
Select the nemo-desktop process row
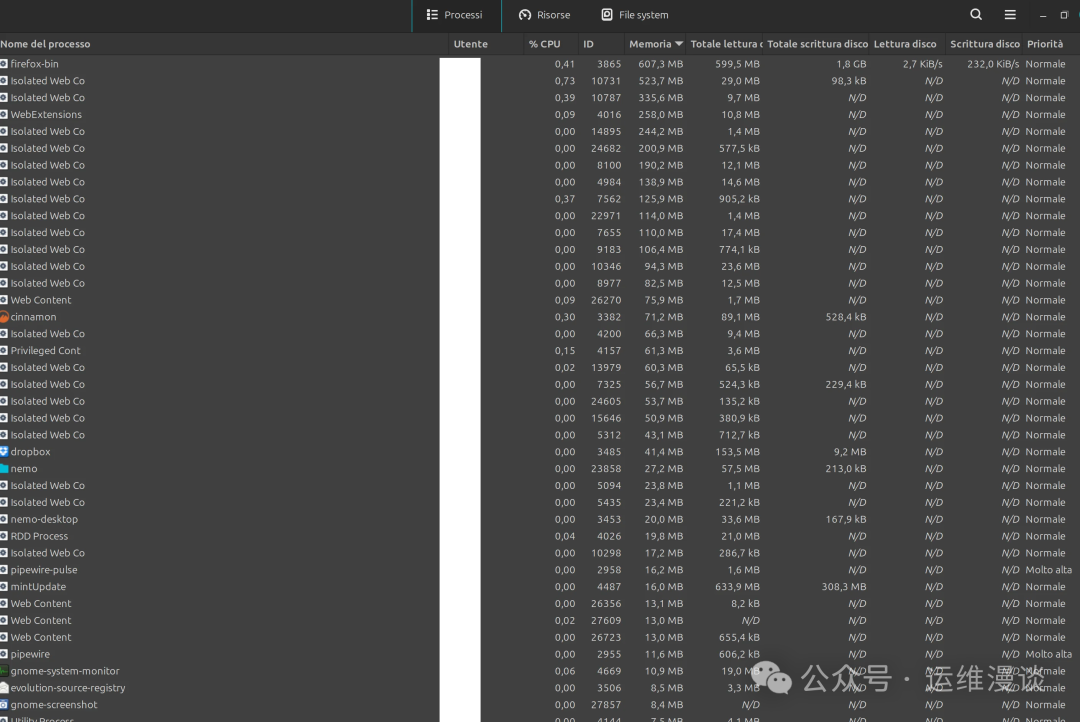tap(540, 519)
